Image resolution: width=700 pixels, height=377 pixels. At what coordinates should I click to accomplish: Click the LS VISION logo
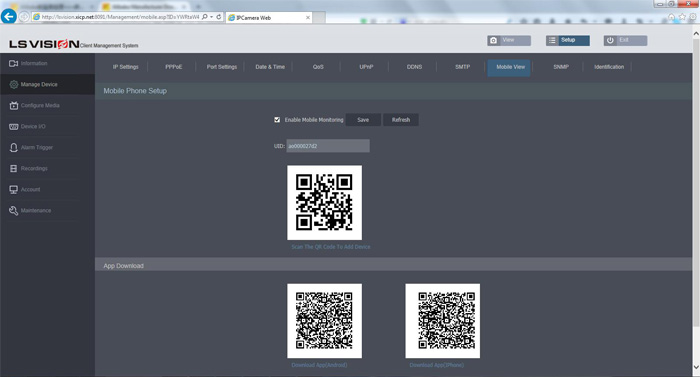44,44
